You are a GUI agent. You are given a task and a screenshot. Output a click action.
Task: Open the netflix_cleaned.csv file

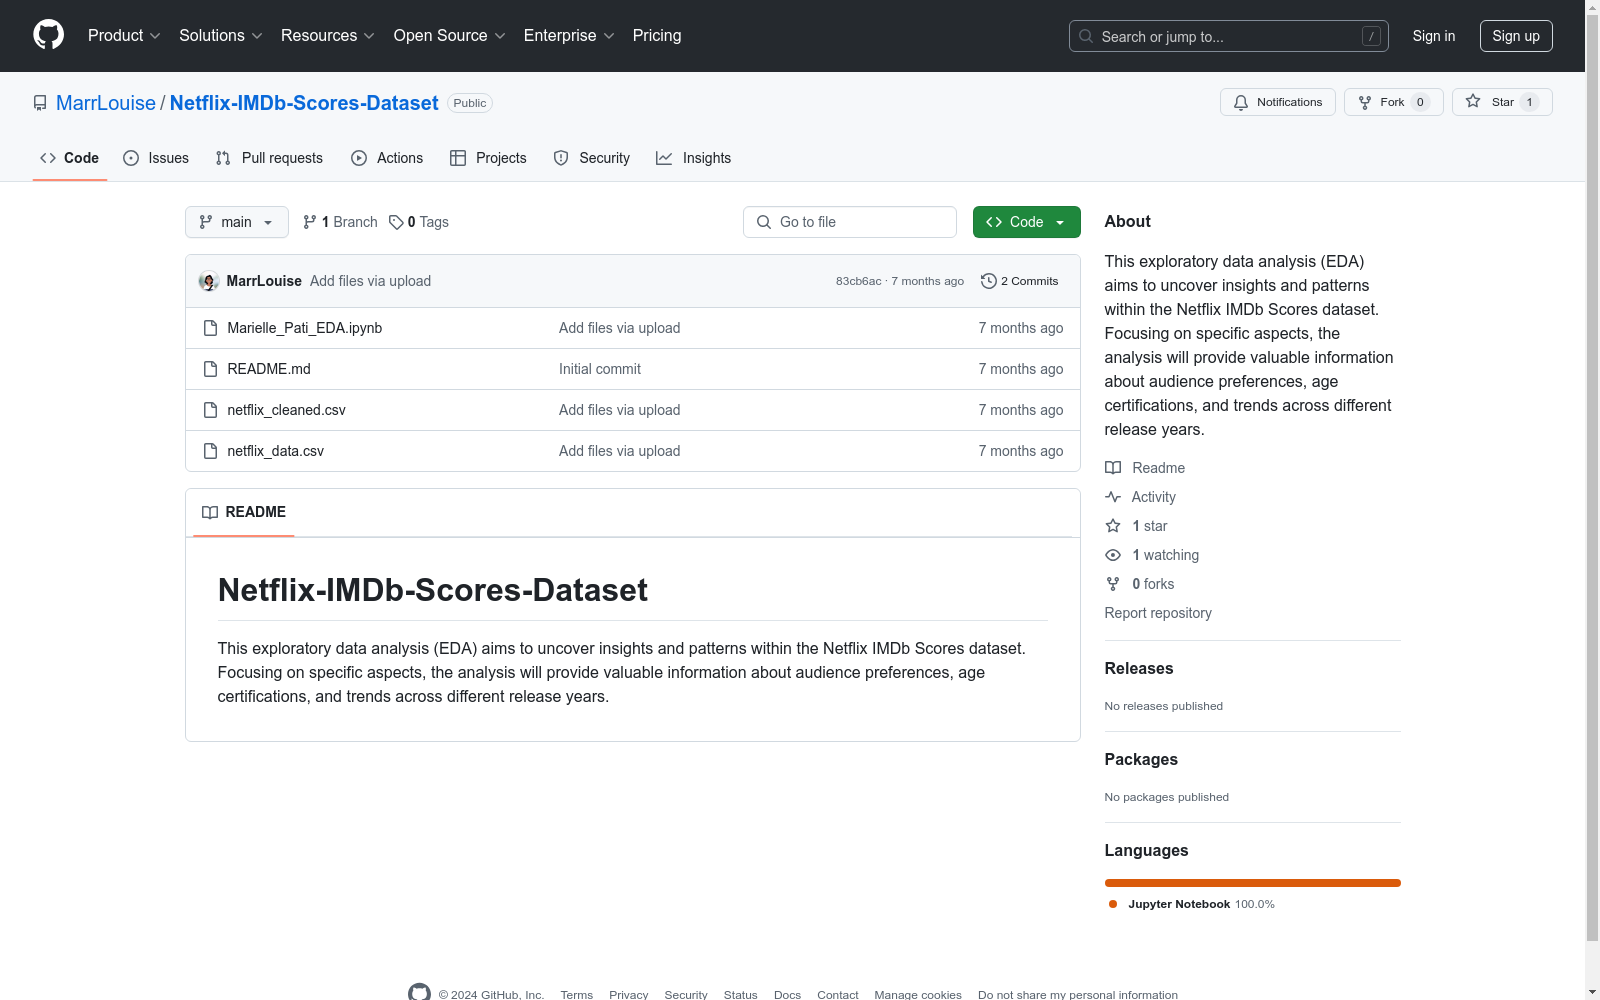click(287, 410)
